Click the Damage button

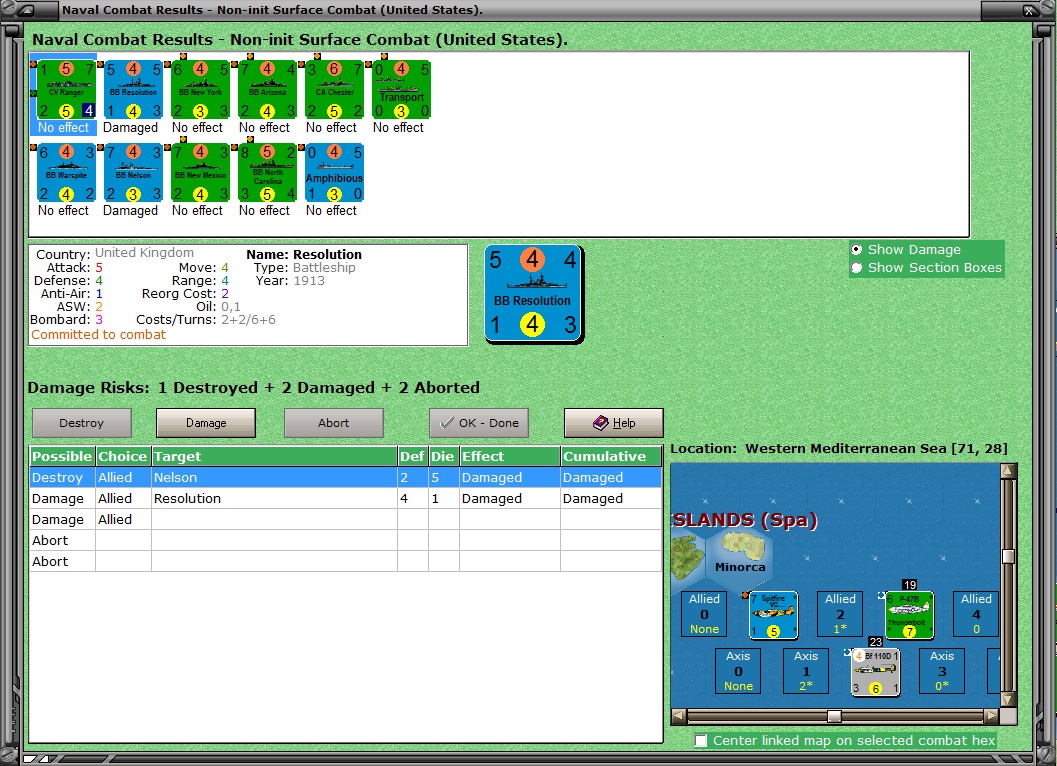pyautogui.click(x=206, y=423)
